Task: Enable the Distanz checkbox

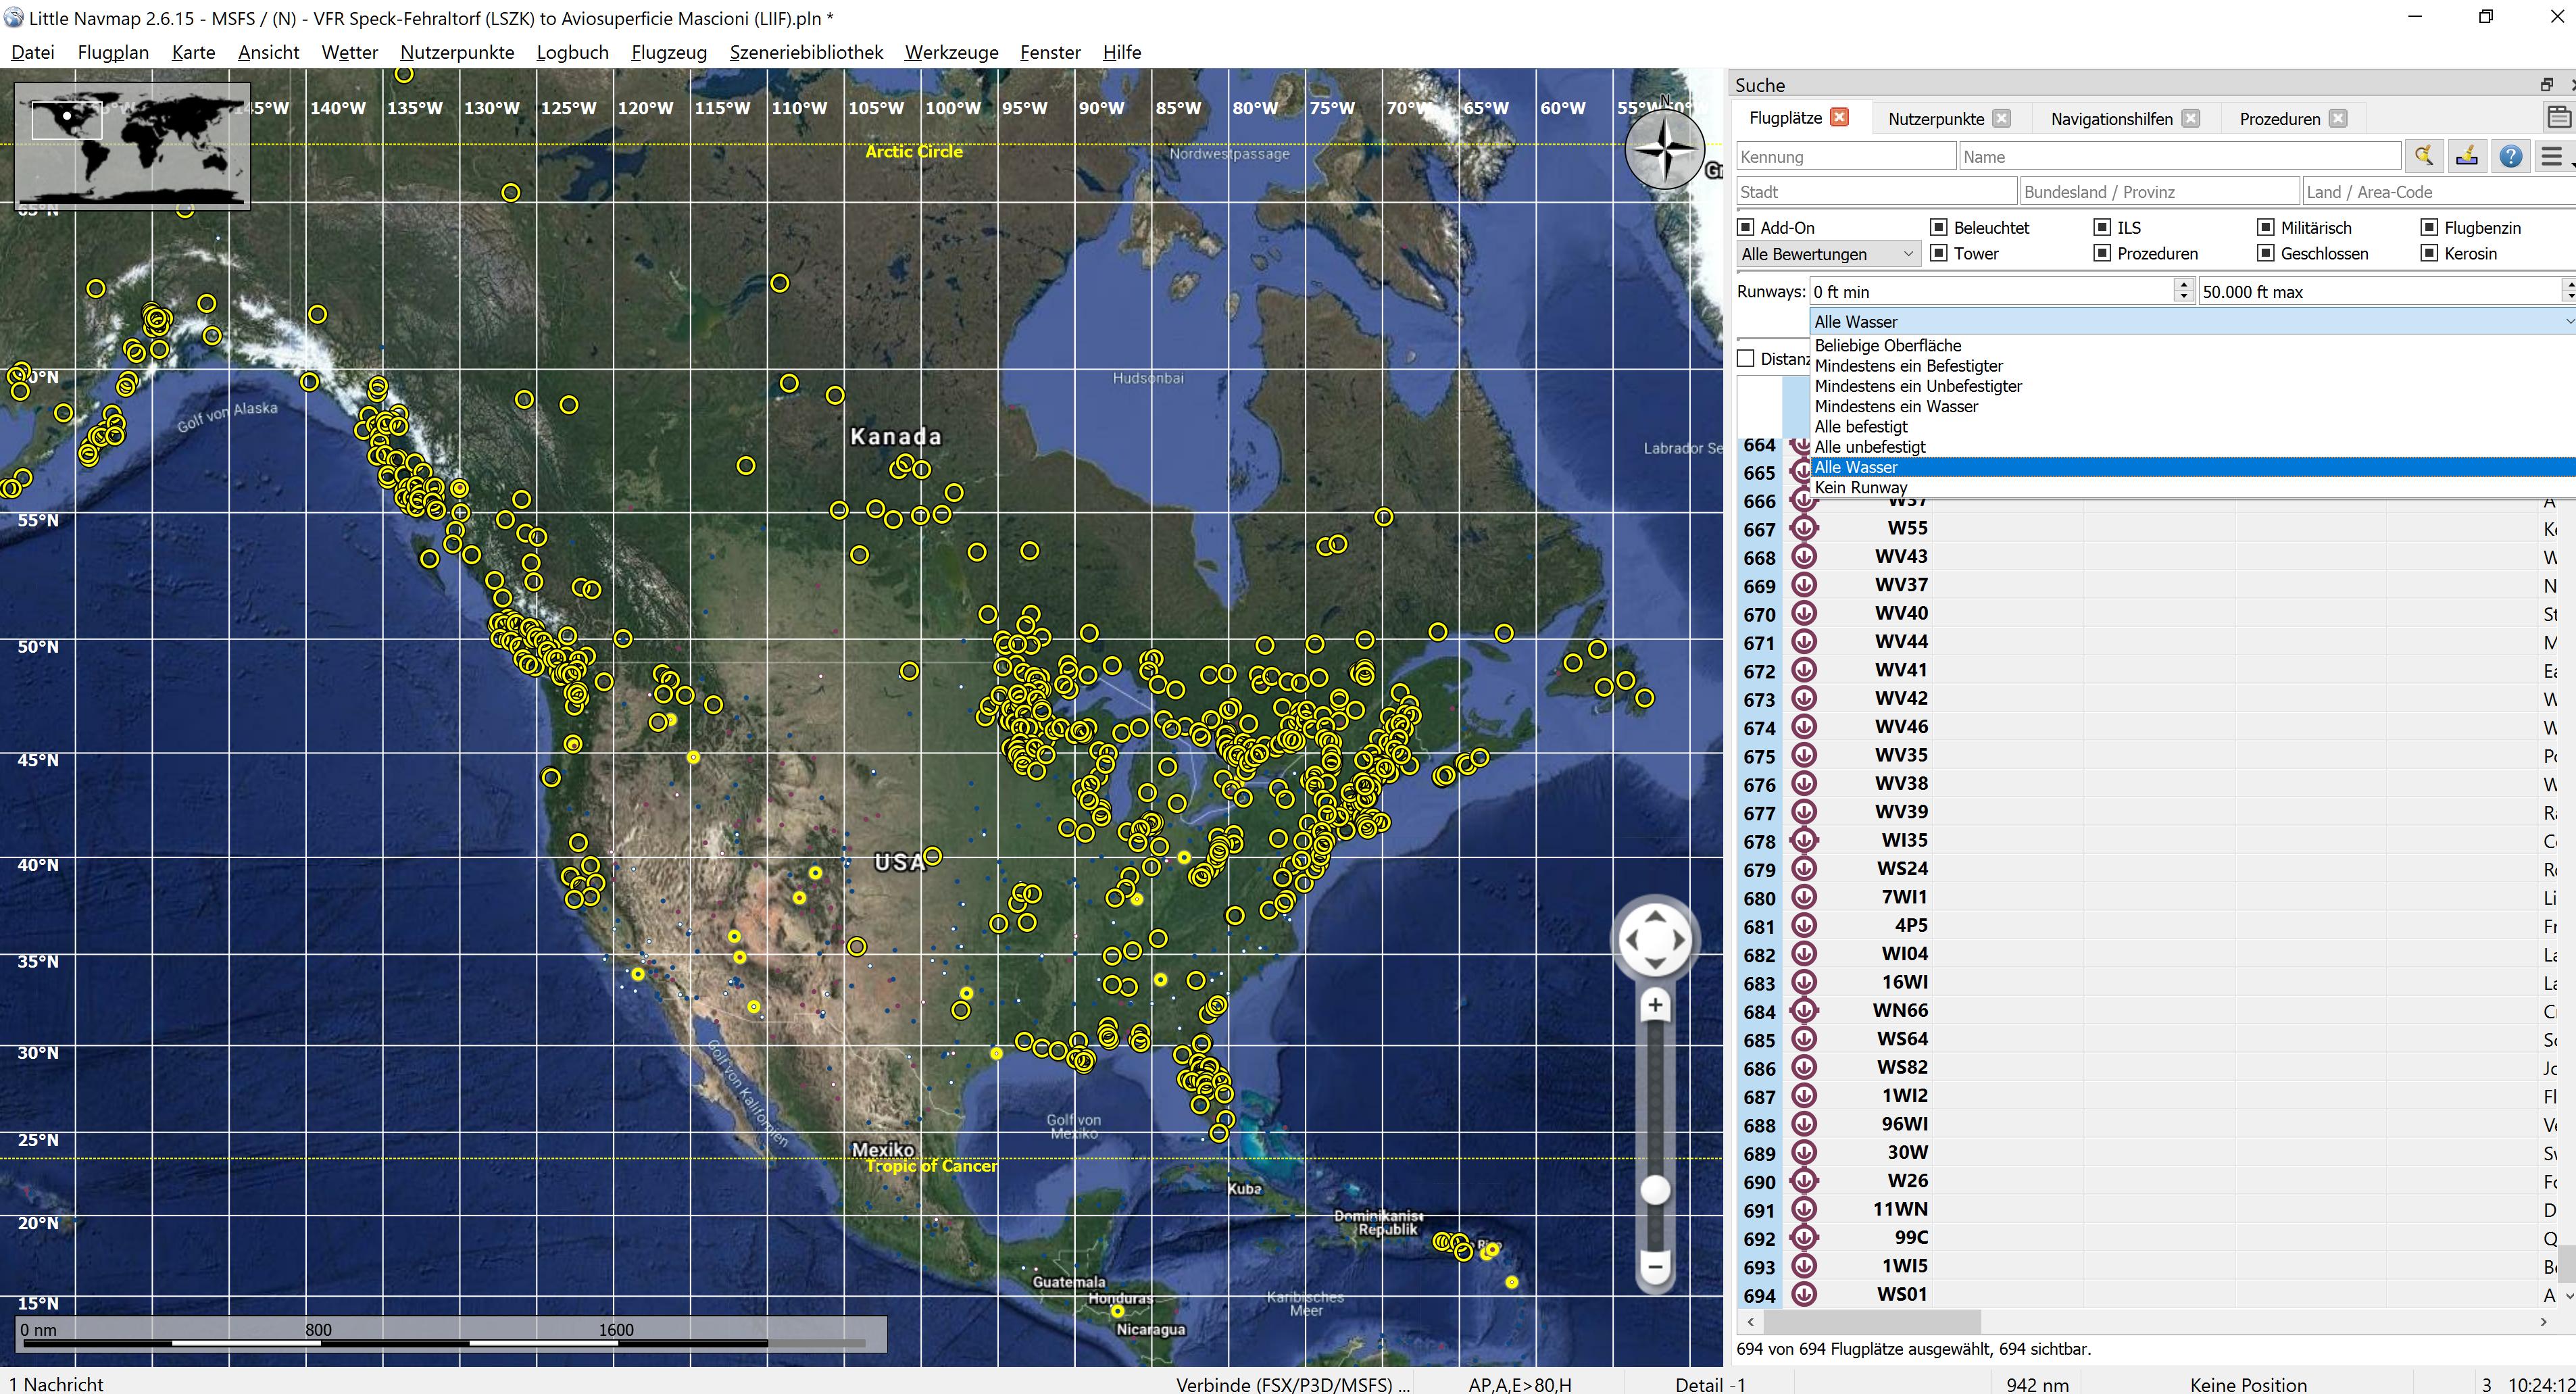Action: (1746, 358)
